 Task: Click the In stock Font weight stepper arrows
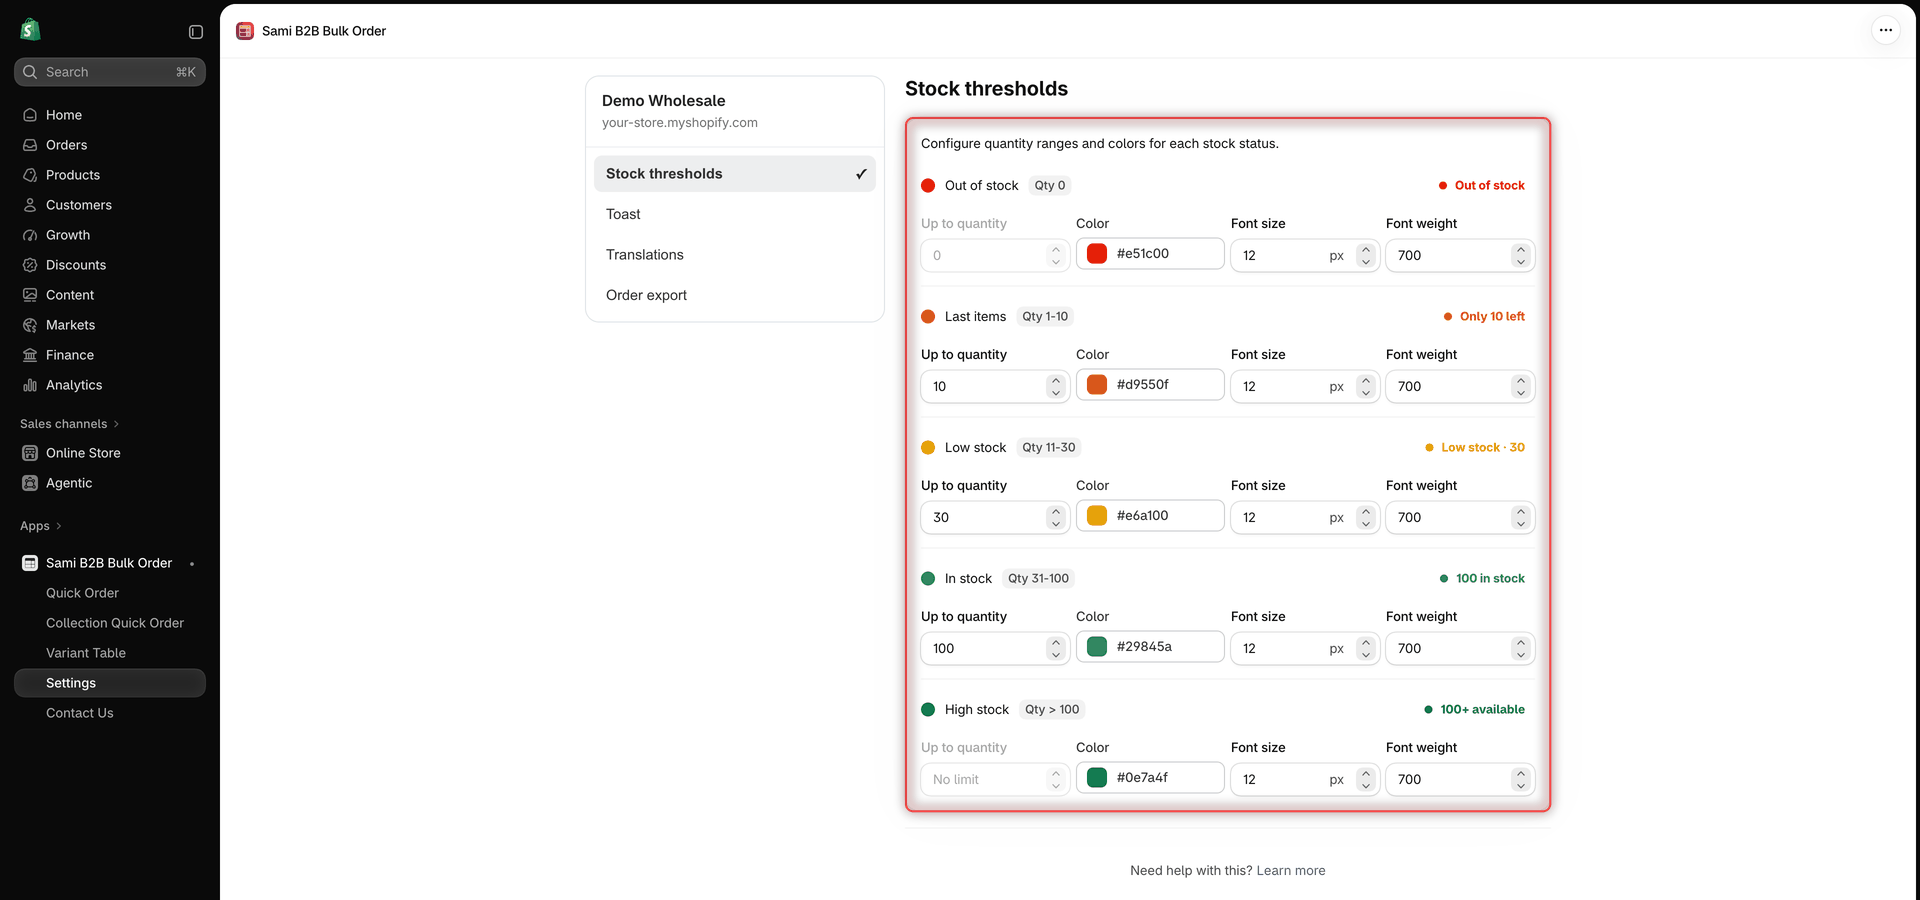1521,648
